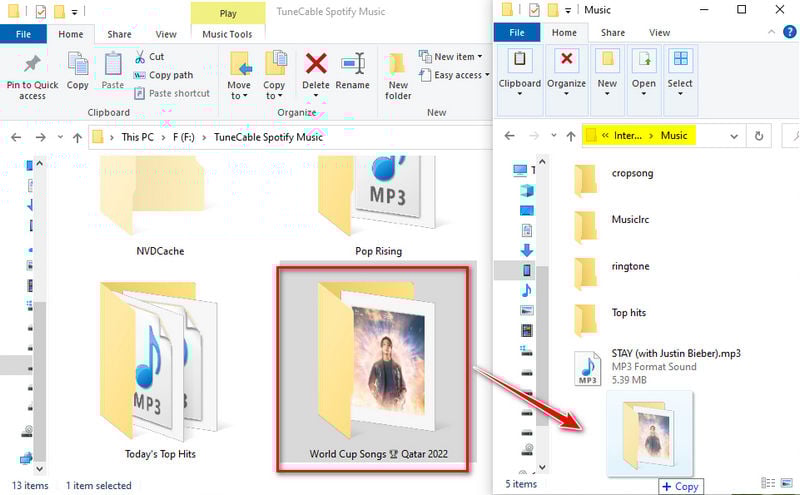
Task: Click the Music breadcrumb in address bar
Action: 674,136
